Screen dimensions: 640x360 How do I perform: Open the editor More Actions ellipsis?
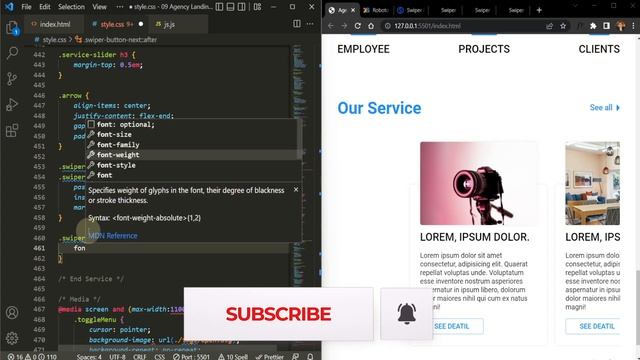(x=310, y=24)
